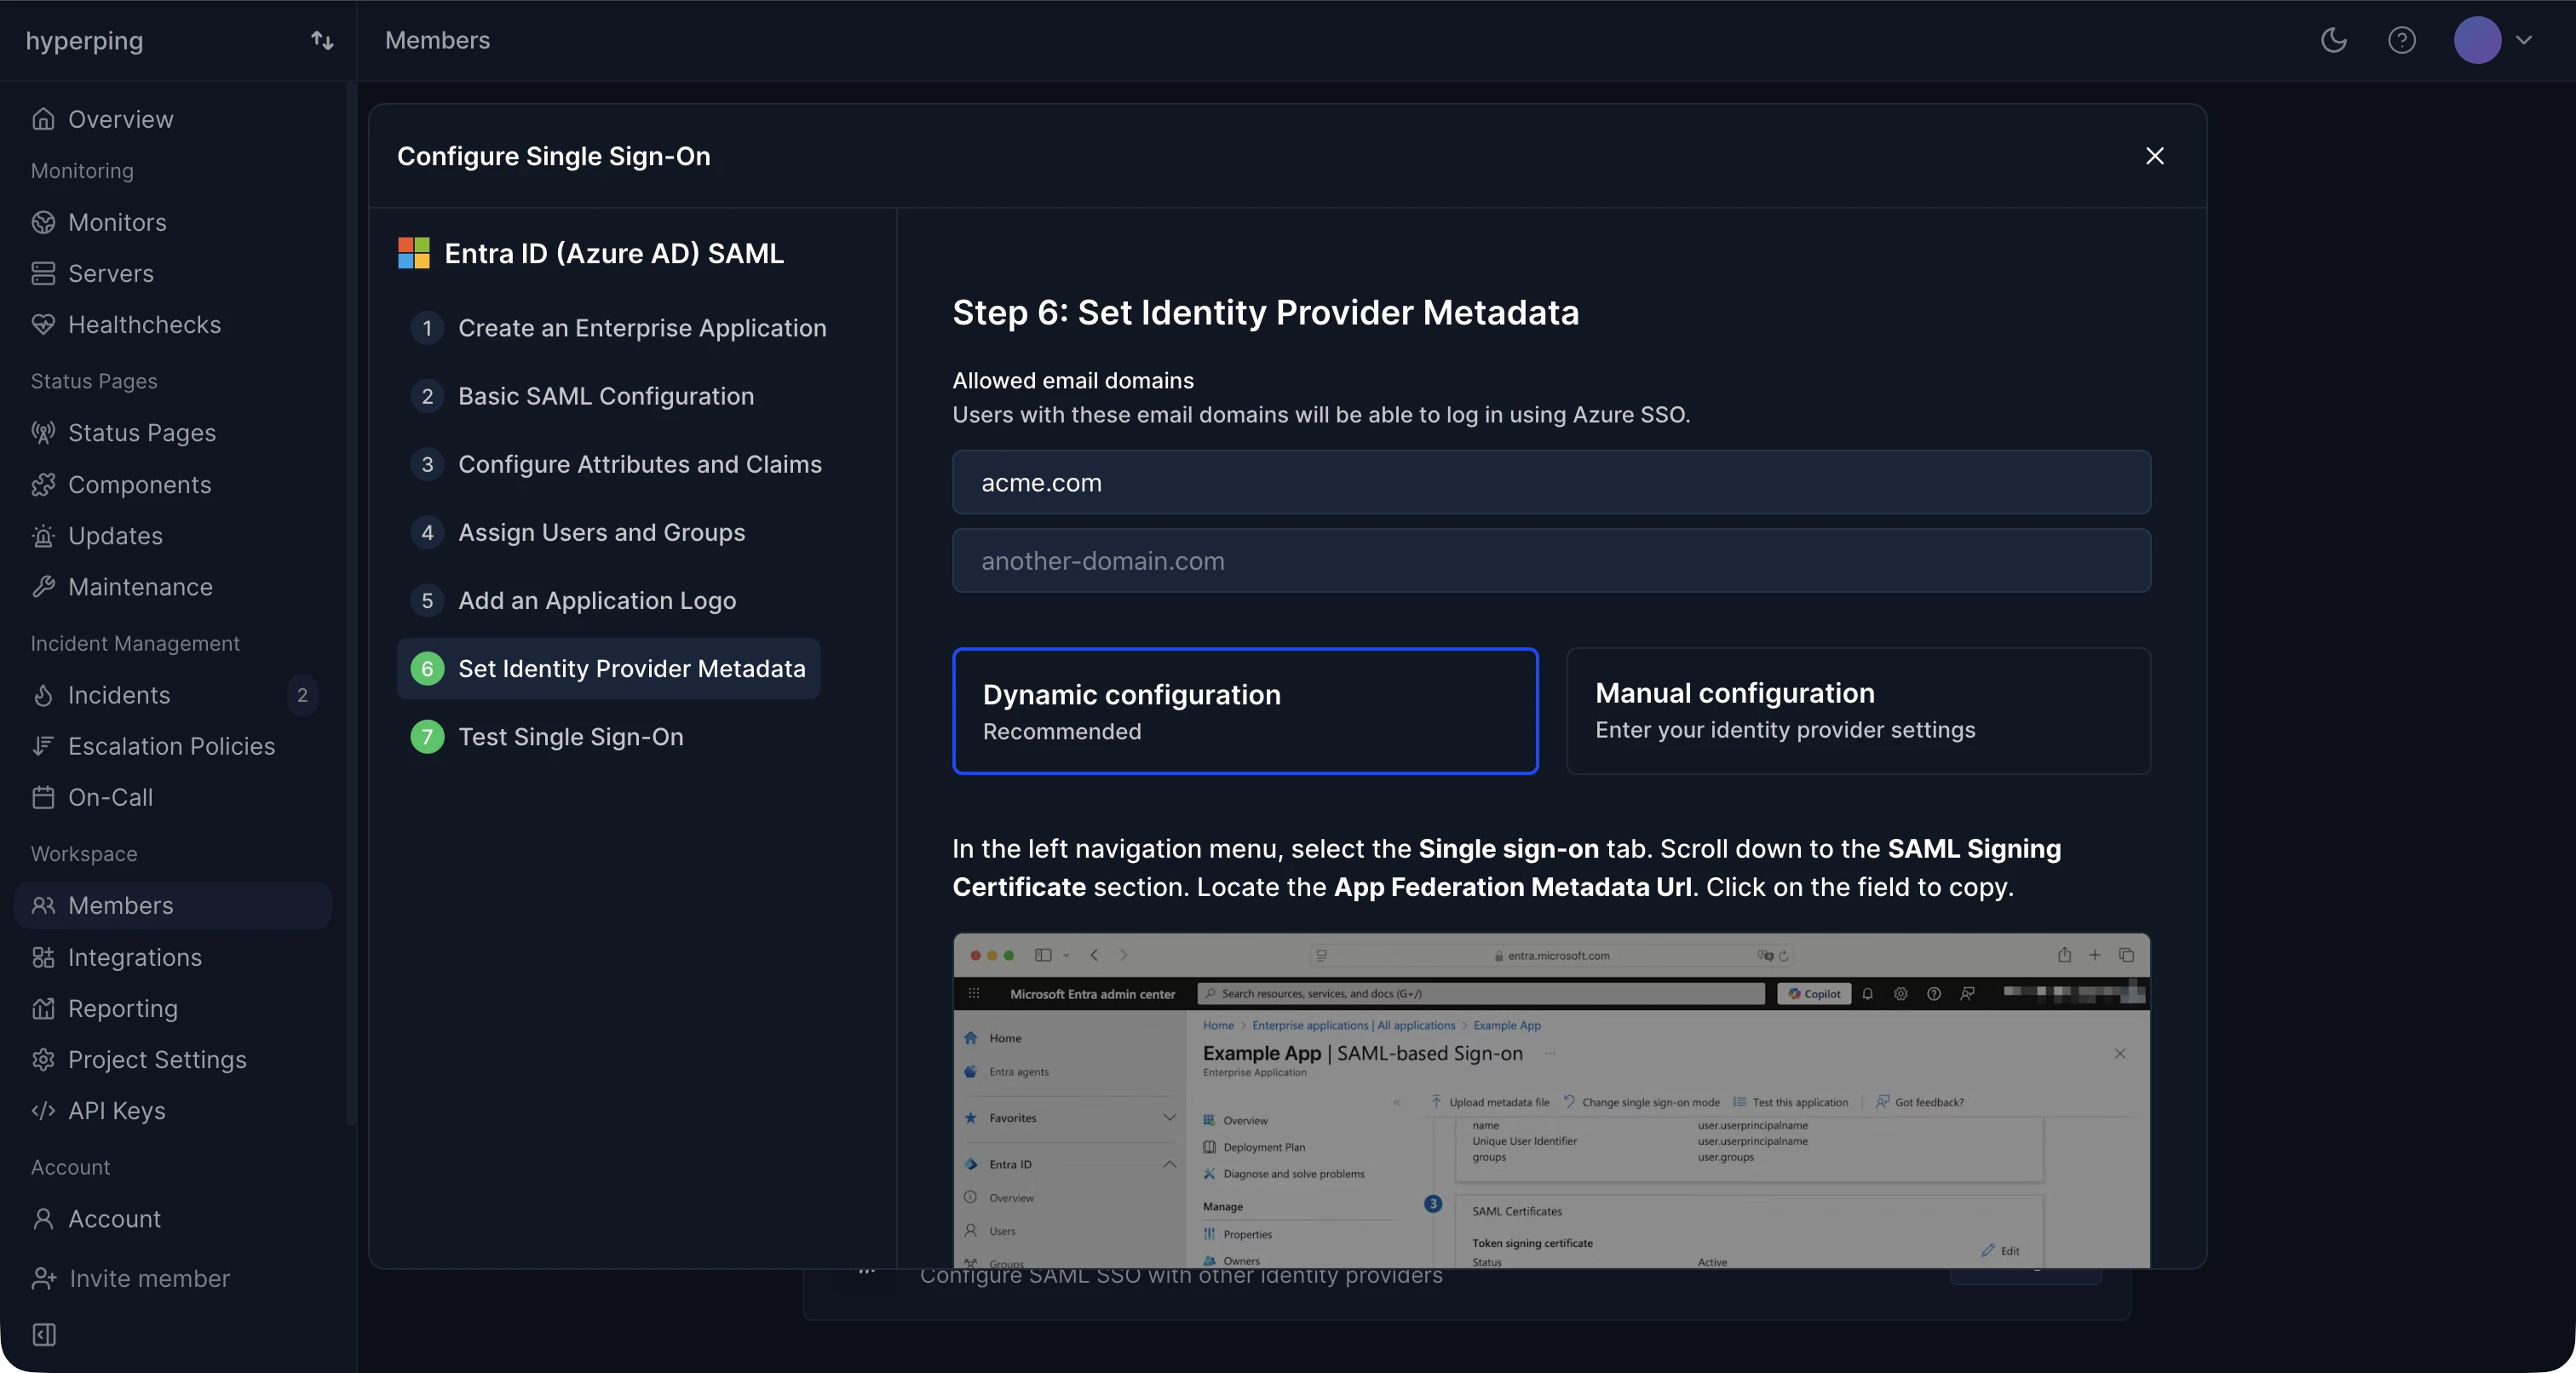Click the Servers stack icon
Screen dimensions: 2576x1373
click(x=43, y=273)
